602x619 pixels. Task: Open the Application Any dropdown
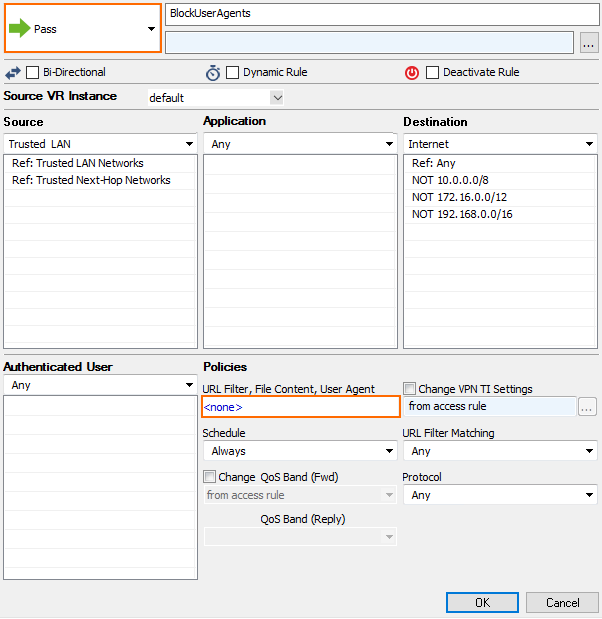click(300, 144)
